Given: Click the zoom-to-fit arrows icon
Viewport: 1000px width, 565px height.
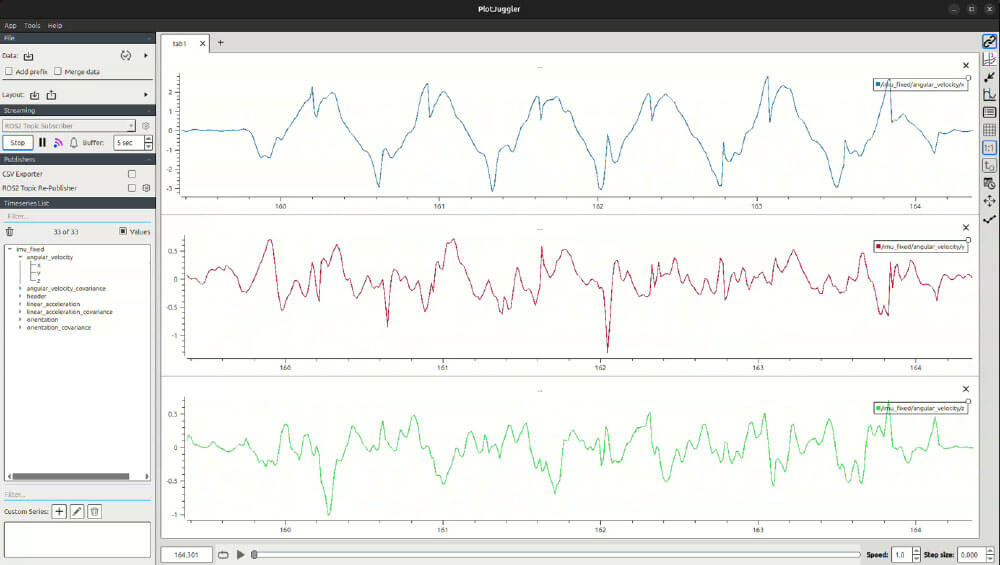Looking at the screenshot, I should (x=989, y=201).
